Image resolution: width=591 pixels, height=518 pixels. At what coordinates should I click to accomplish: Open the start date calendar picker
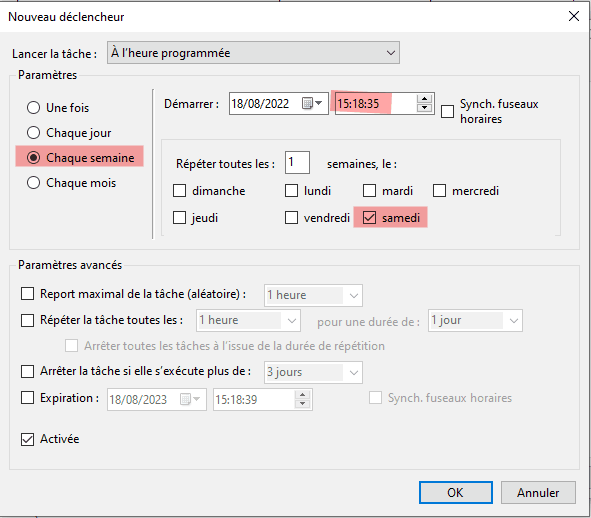(x=312, y=103)
